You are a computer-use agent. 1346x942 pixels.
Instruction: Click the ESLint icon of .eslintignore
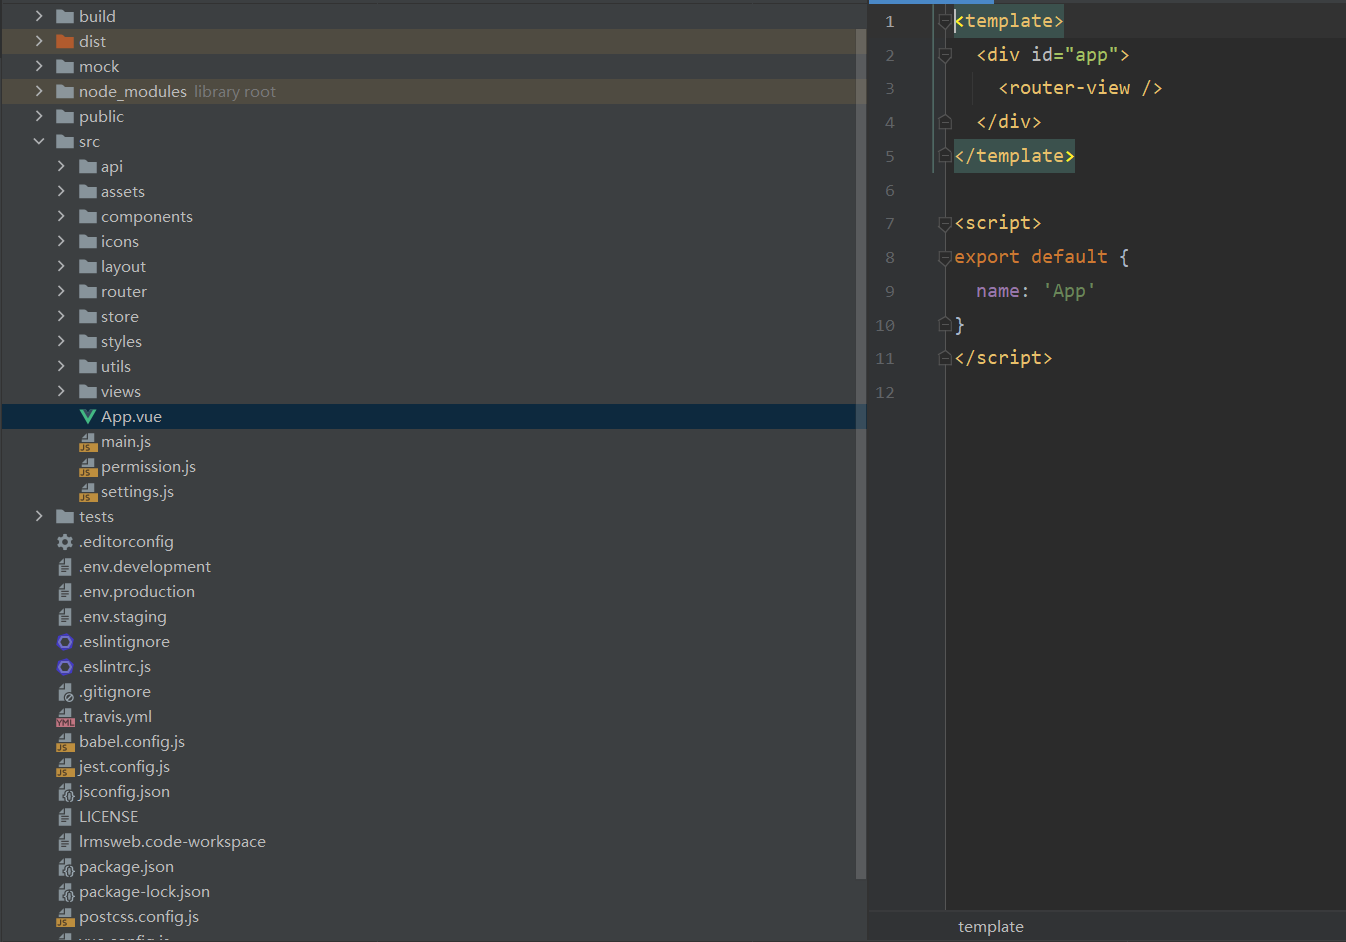[65, 642]
